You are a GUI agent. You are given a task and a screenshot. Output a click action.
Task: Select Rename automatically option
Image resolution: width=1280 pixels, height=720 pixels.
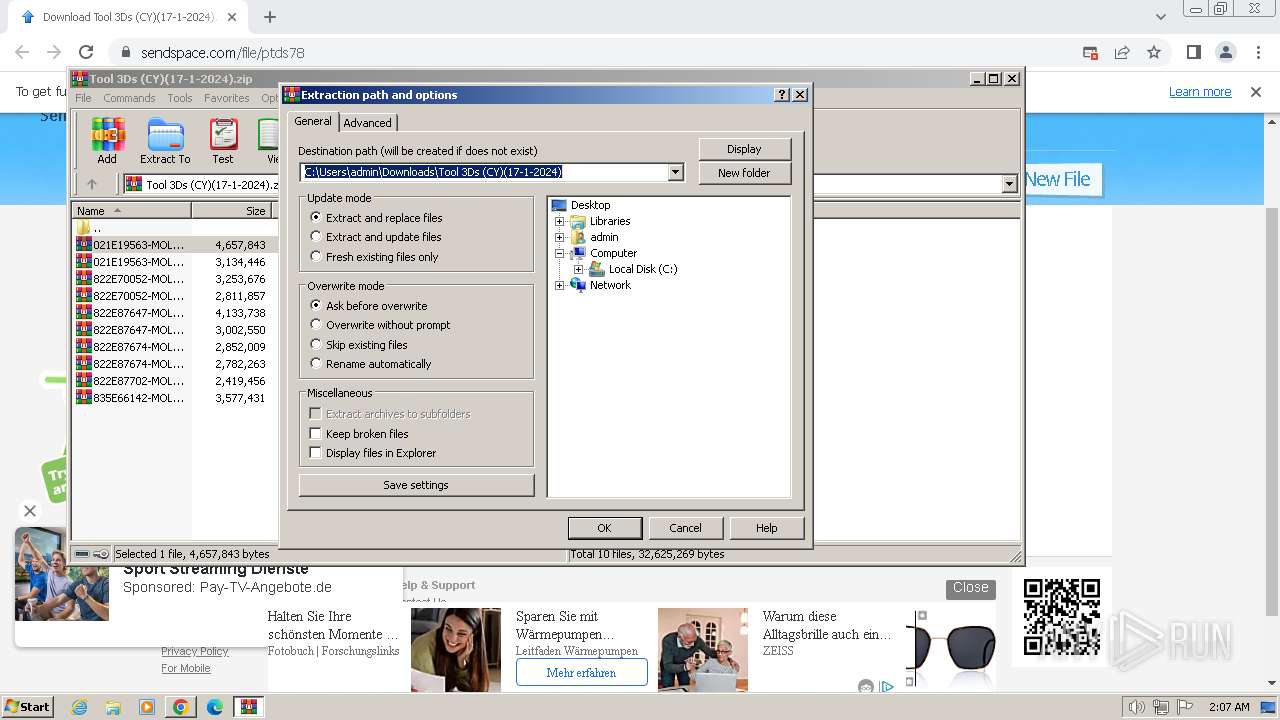pyautogui.click(x=370, y=364)
